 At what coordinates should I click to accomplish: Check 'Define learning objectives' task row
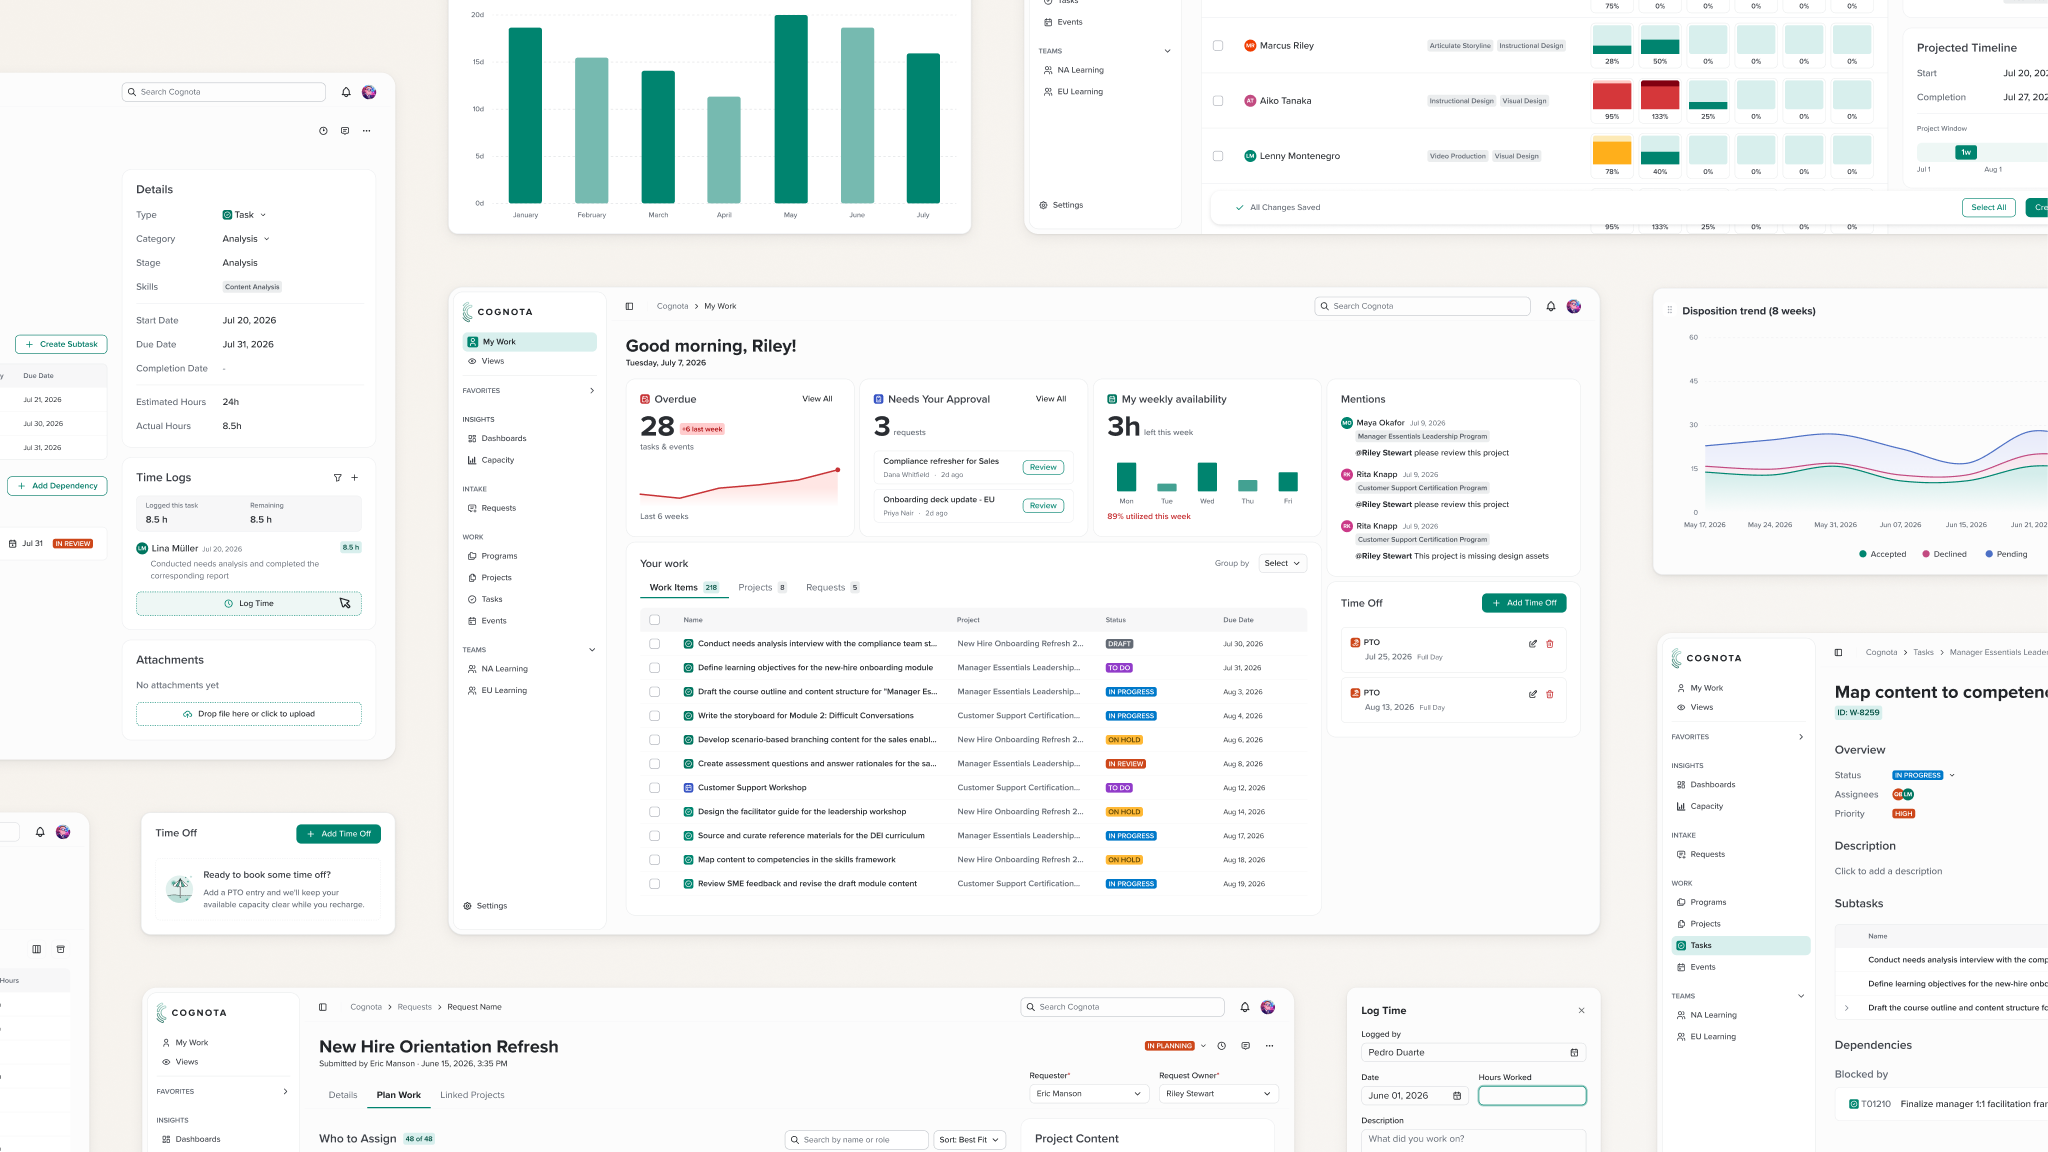tap(655, 668)
